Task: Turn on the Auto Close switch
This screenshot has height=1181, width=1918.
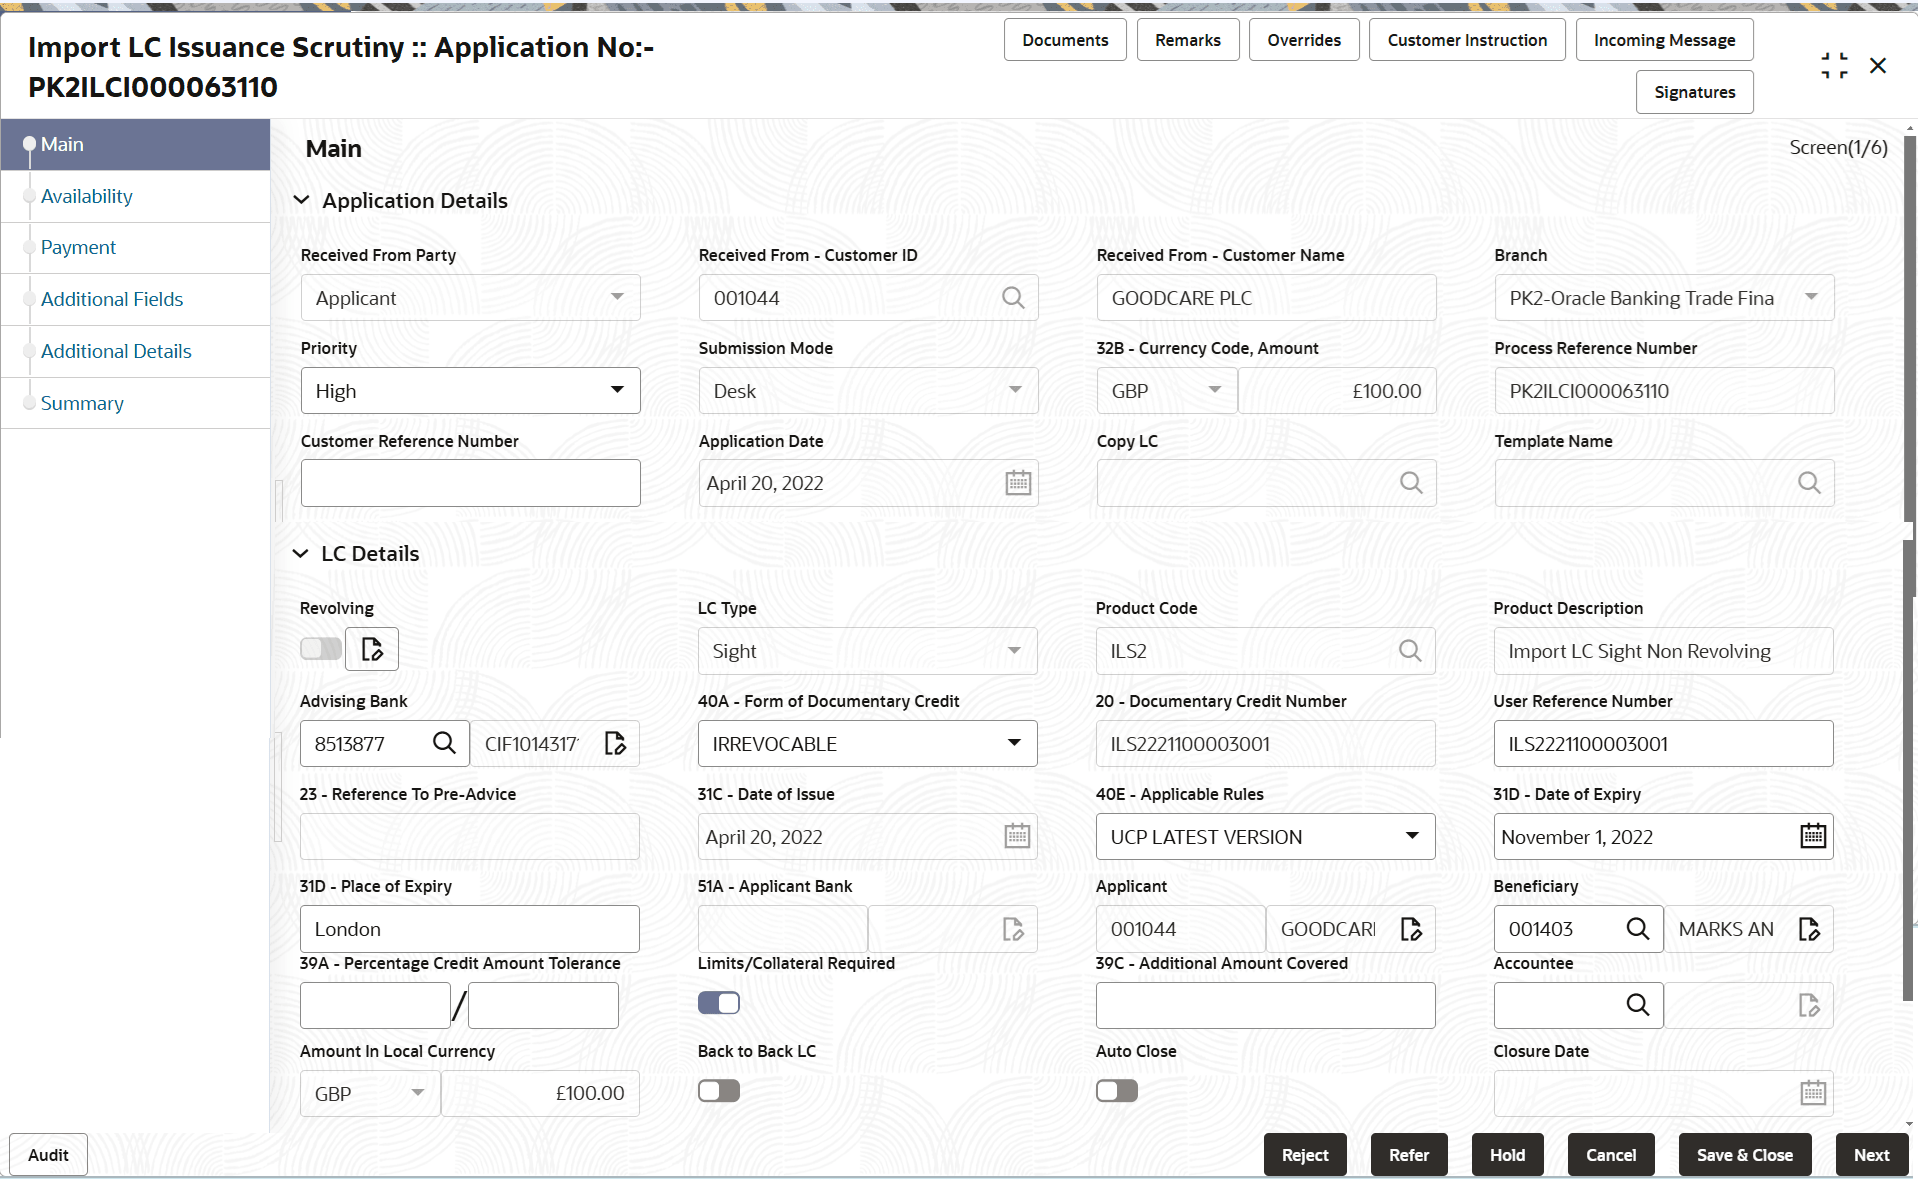Action: coord(1117,1091)
